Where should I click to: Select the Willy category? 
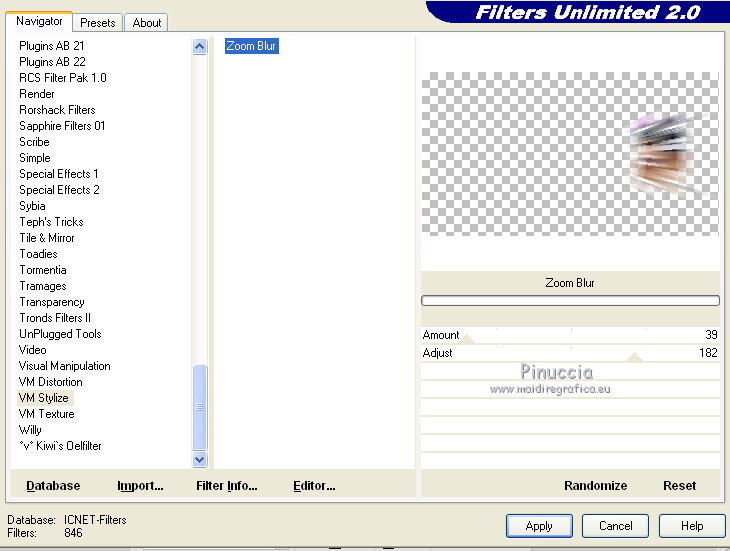click(x=30, y=430)
